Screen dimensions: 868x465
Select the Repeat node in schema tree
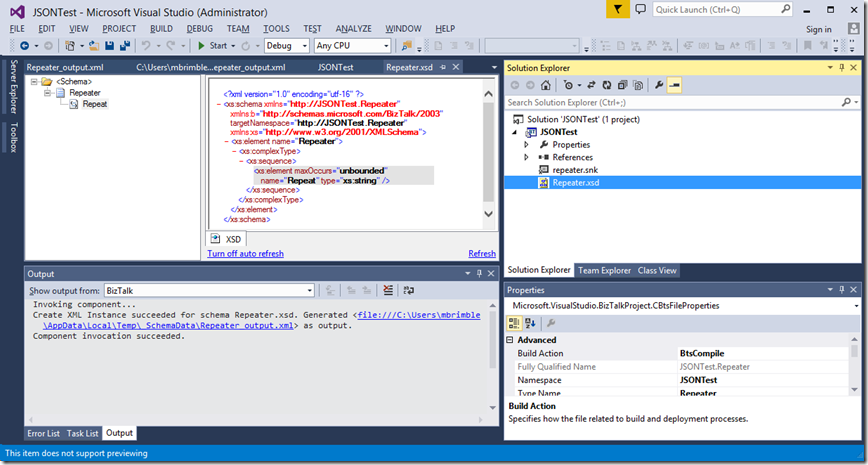95,104
